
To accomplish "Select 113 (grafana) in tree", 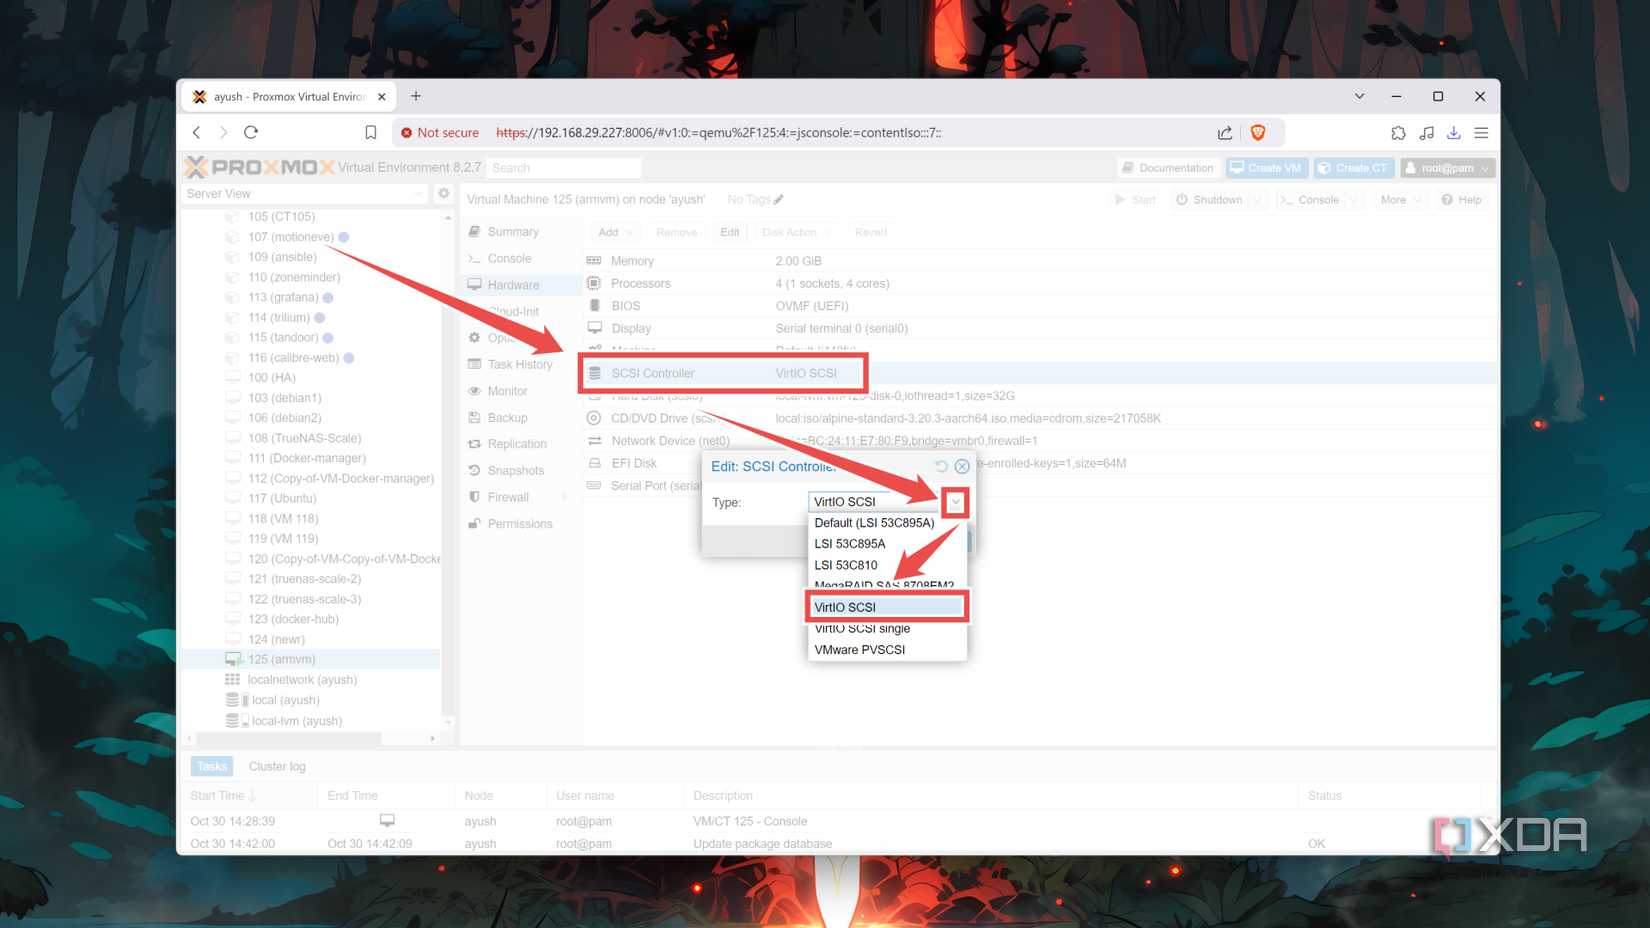I will click(x=310, y=297).
